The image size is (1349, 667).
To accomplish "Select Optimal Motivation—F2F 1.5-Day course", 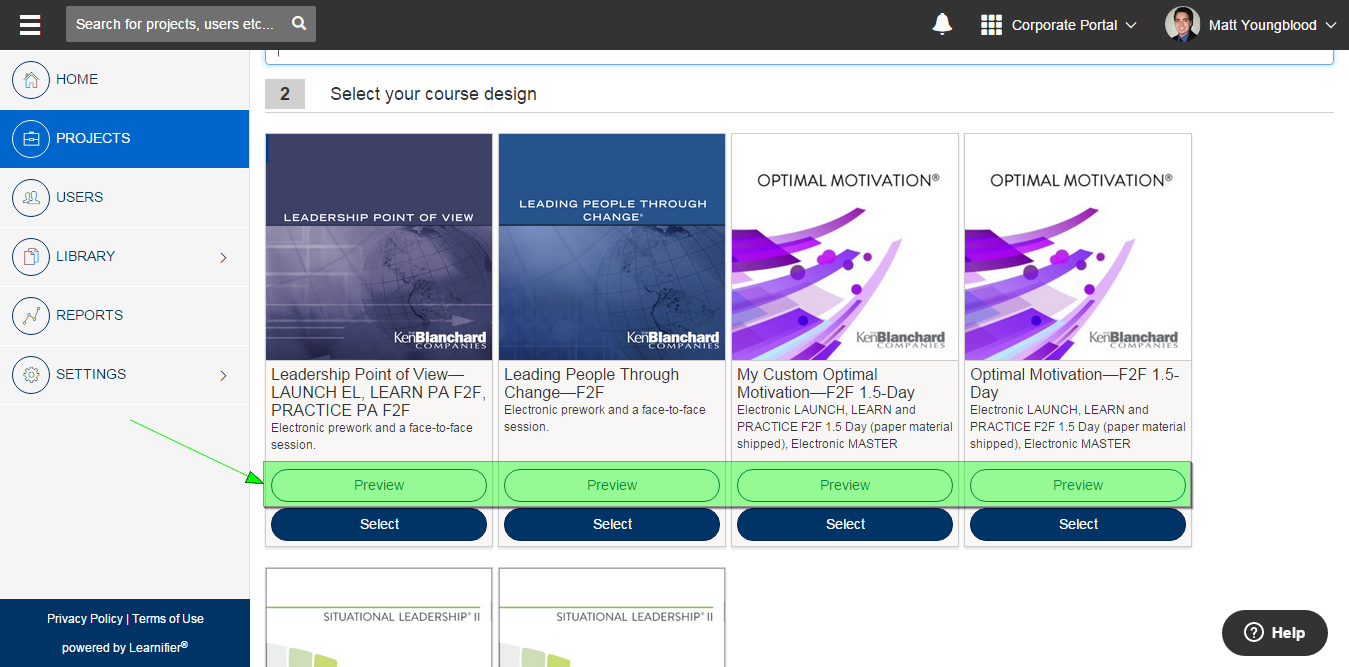I will point(1078,524).
